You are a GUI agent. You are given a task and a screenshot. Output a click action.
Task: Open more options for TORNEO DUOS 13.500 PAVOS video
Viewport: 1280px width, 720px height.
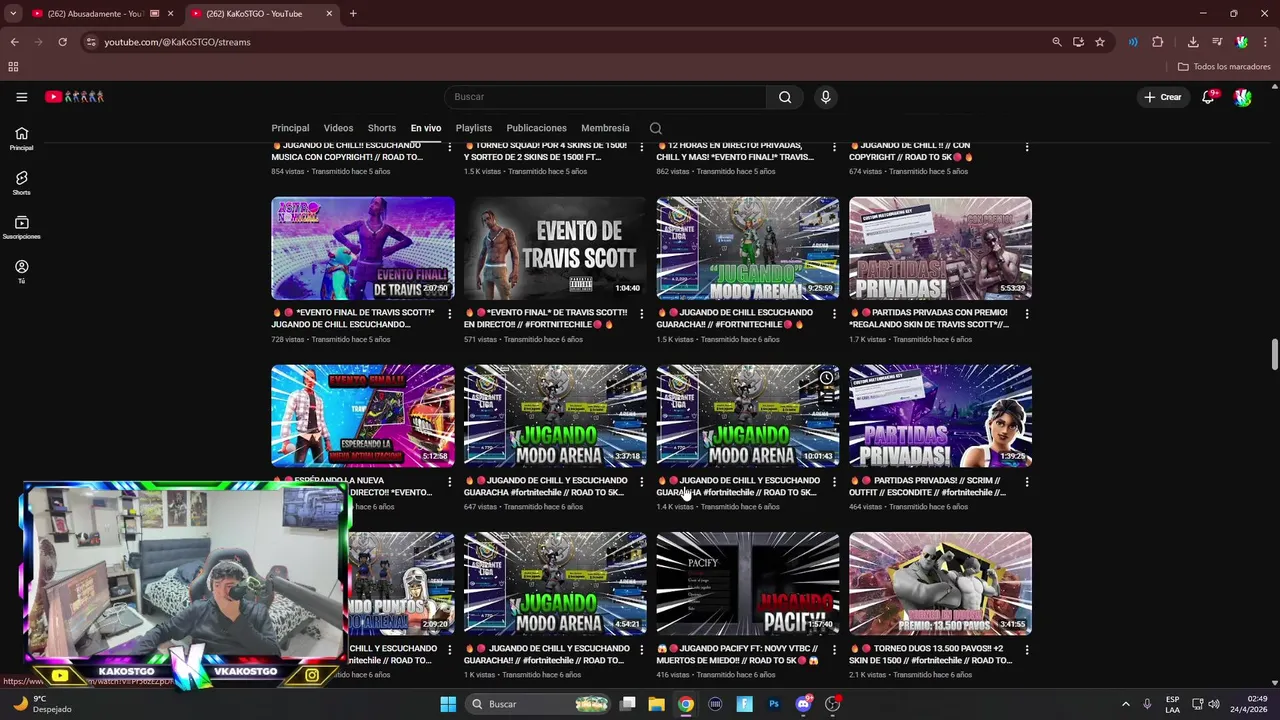coord(1027,650)
